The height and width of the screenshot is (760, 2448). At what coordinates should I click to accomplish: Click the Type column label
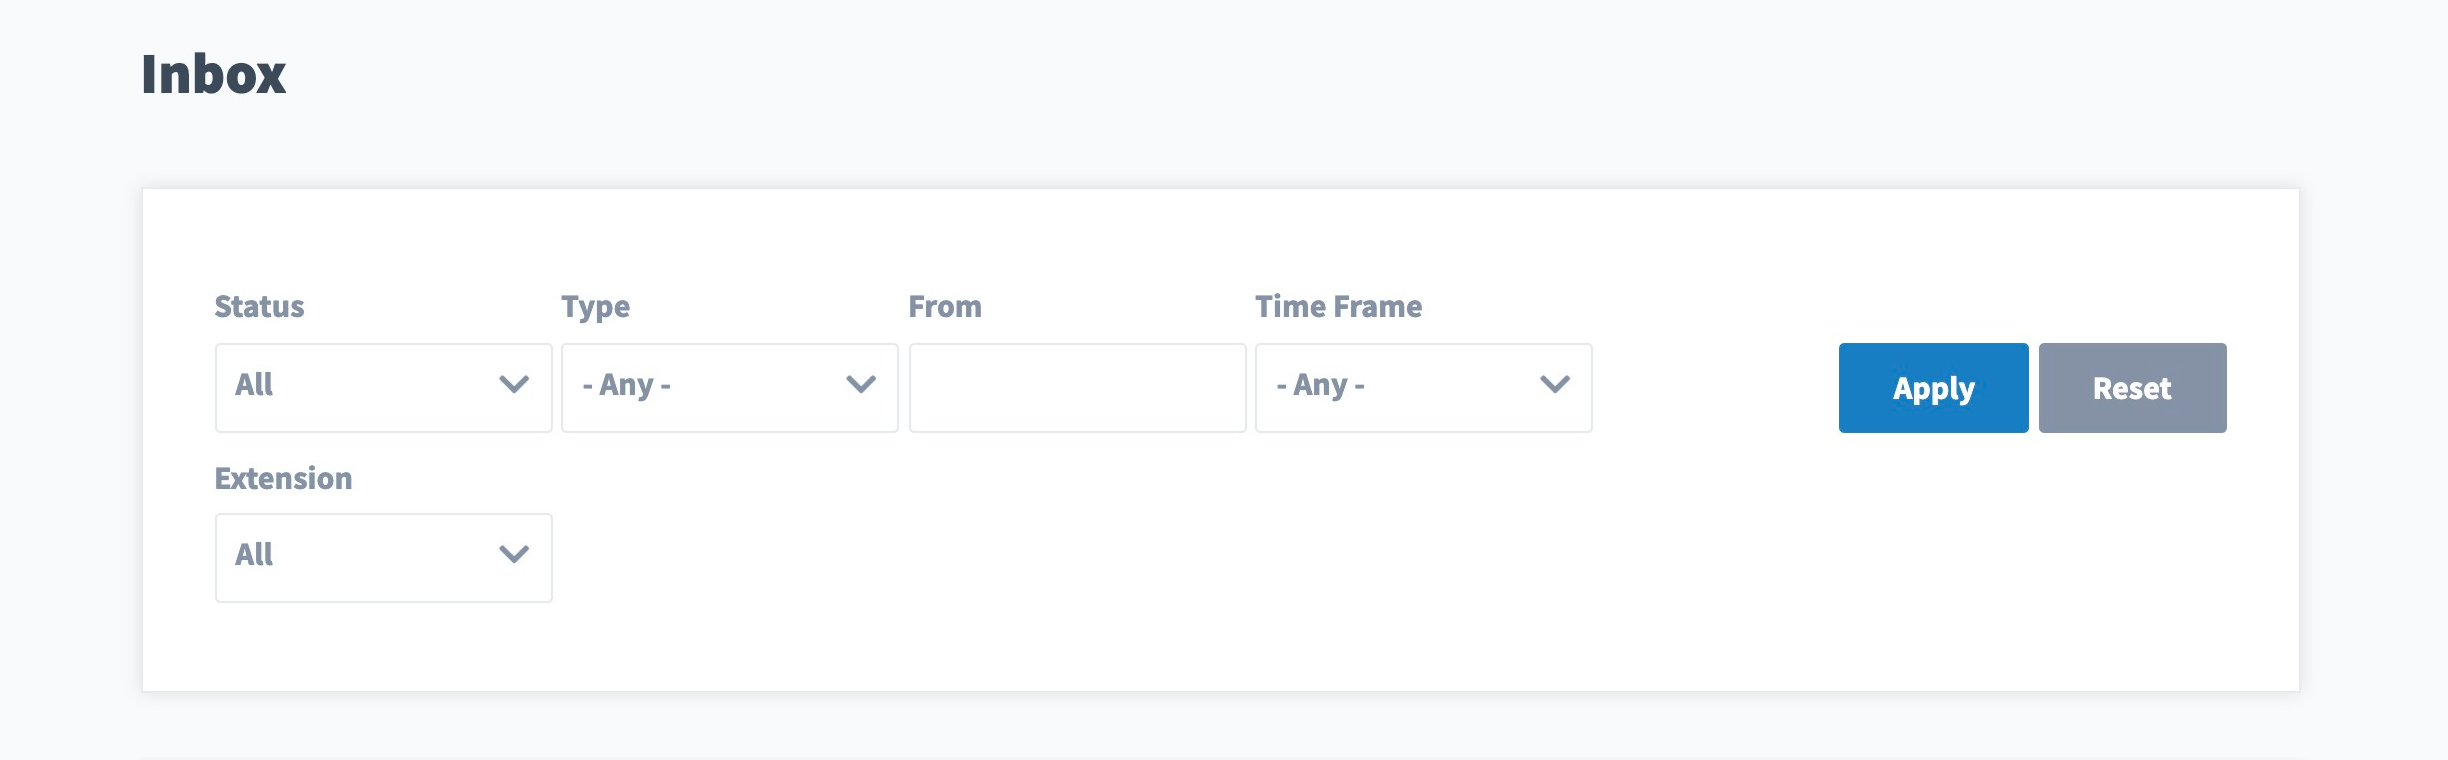pyautogui.click(x=596, y=307)
